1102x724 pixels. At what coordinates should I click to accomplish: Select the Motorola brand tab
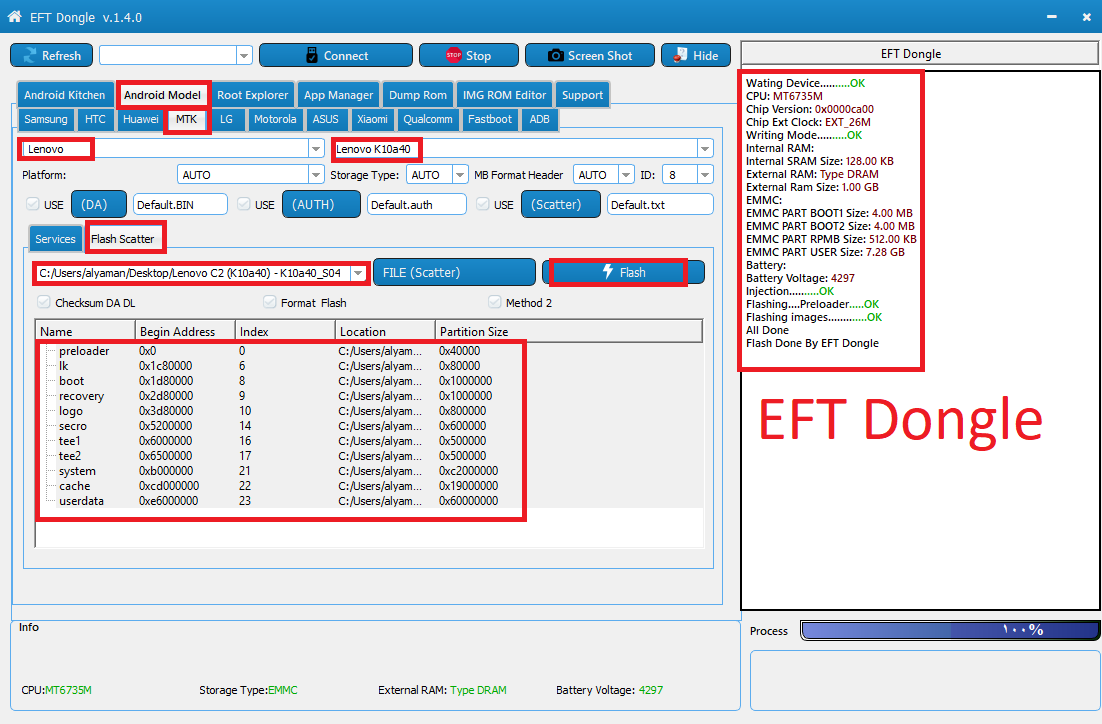[x=275, y=119]
